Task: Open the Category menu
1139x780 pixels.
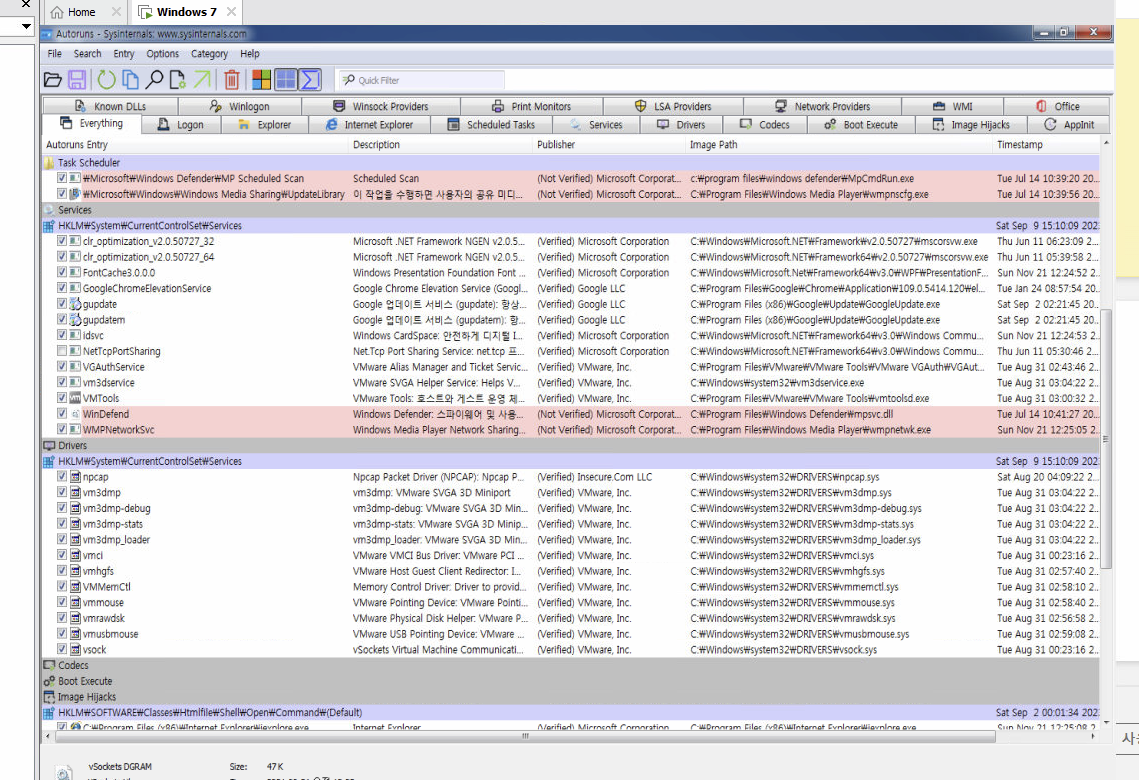Action: point(209,54)
